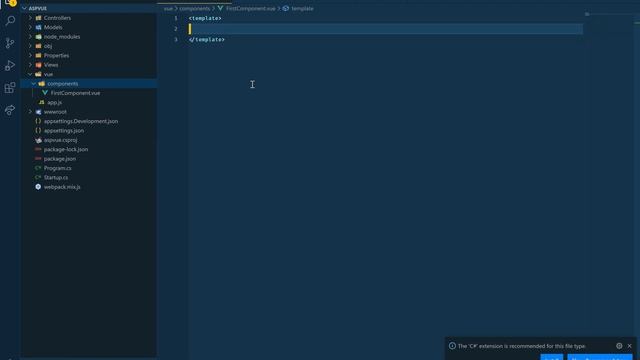Click the csproj icon of aspvue.csproj
Image resolution: width=640 pixels, height=360 pixels.
(38, 140)
